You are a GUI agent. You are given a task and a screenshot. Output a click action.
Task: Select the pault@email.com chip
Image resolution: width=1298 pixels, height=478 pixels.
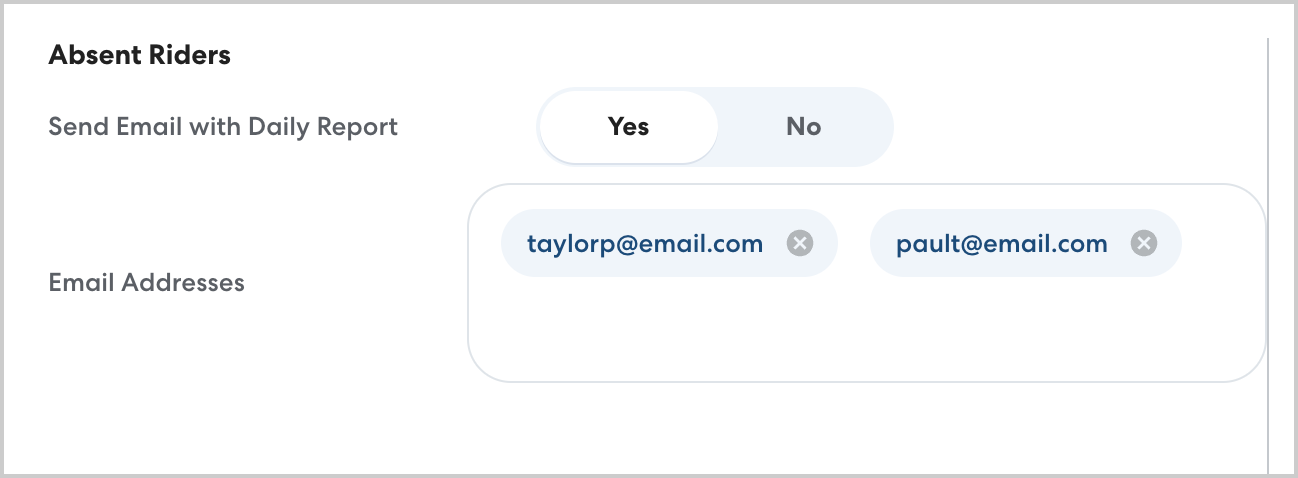1001,243
